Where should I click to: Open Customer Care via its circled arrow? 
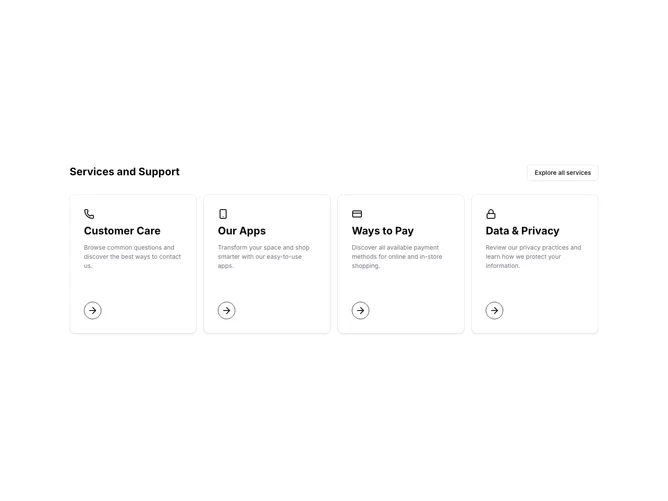point(92,311)
